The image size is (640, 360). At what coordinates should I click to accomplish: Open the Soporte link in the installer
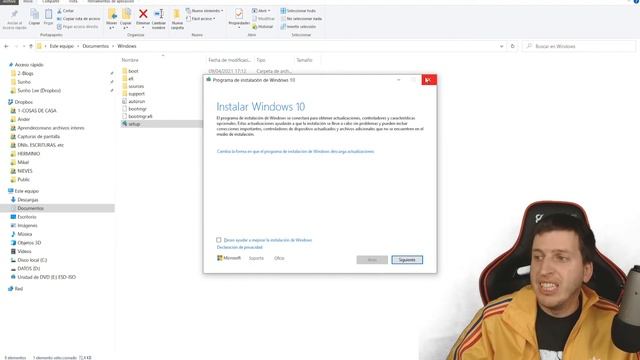click(256, 258)
